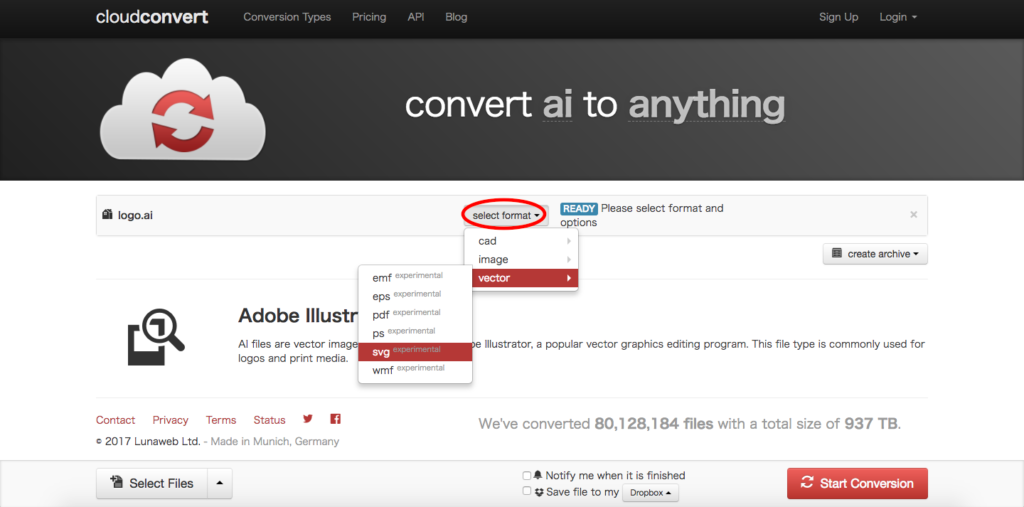Expand the image format submenu

pos(521,259)
